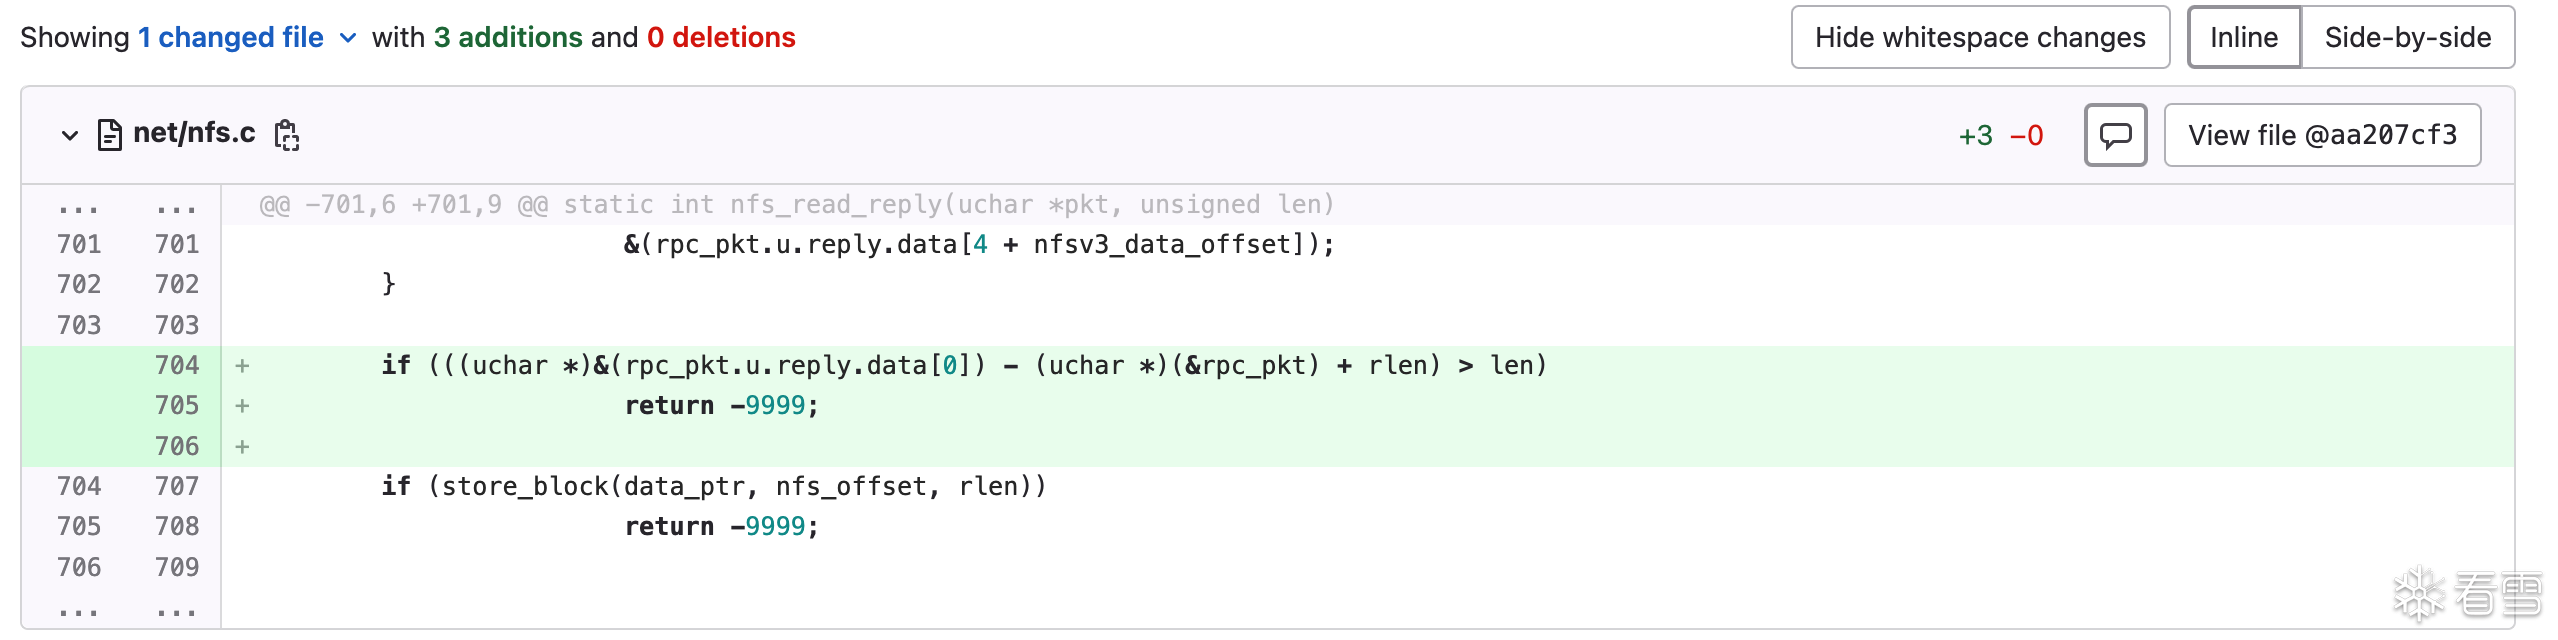Open the changed files dropdown chevron
Viewport: 2558px width, 640px height.
[x=348, y=38]
